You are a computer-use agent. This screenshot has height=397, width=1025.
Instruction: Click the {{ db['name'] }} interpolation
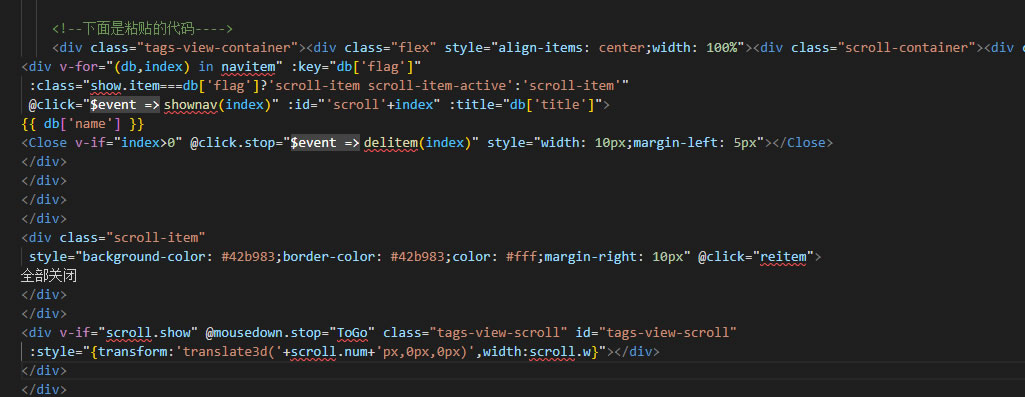[x=82, y=124]
